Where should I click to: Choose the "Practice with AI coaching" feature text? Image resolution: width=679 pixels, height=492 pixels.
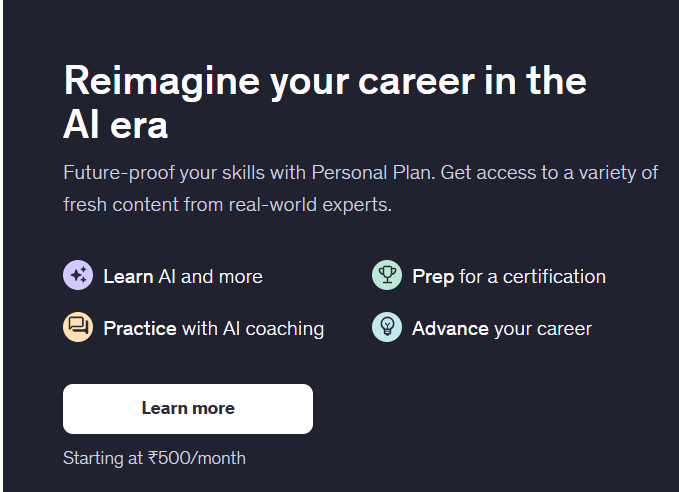pyautogui.click(x=214, y=328)
